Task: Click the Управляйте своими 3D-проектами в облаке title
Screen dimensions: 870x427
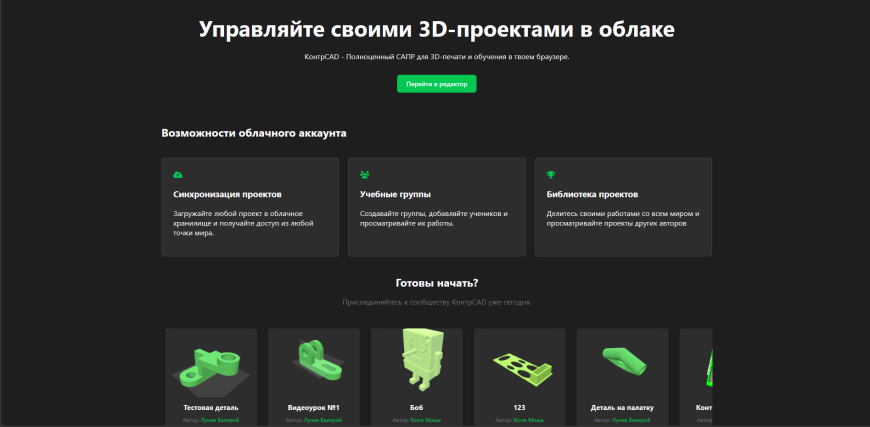Action: 437,29
